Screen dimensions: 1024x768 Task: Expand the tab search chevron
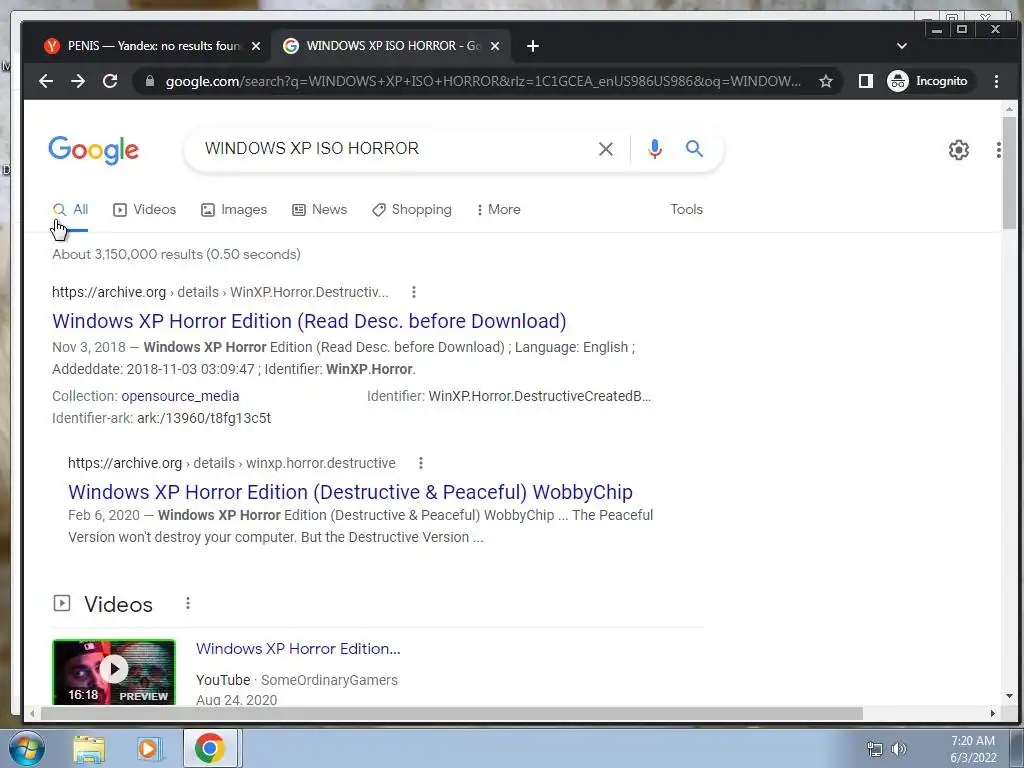902,46
